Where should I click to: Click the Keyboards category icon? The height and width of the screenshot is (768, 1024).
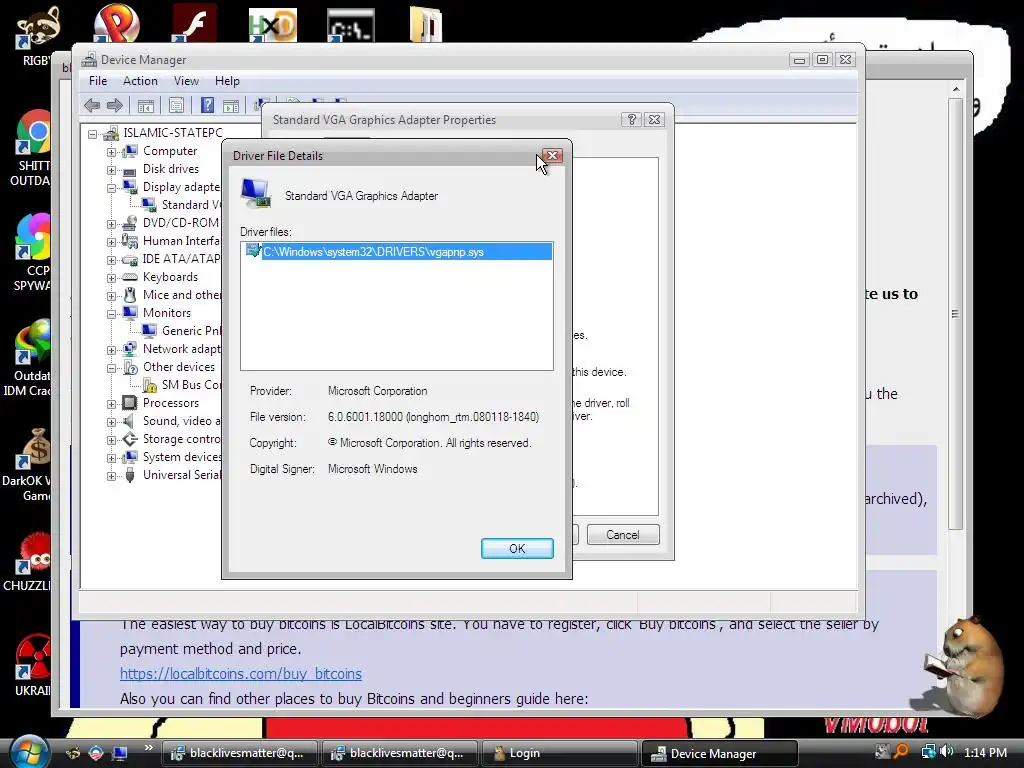pyautogui.click(x=130, y=277)
